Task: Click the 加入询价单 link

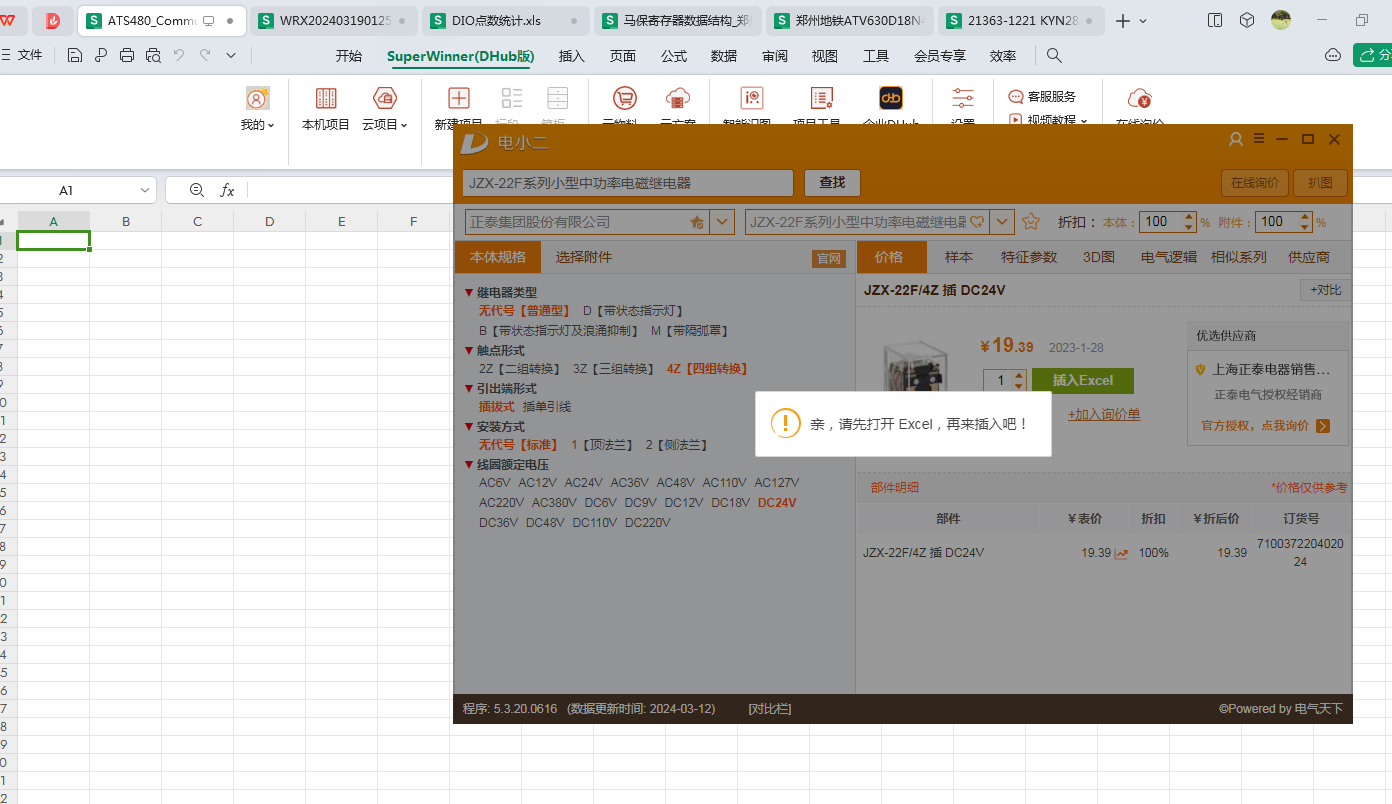Action: [1104, 414]
